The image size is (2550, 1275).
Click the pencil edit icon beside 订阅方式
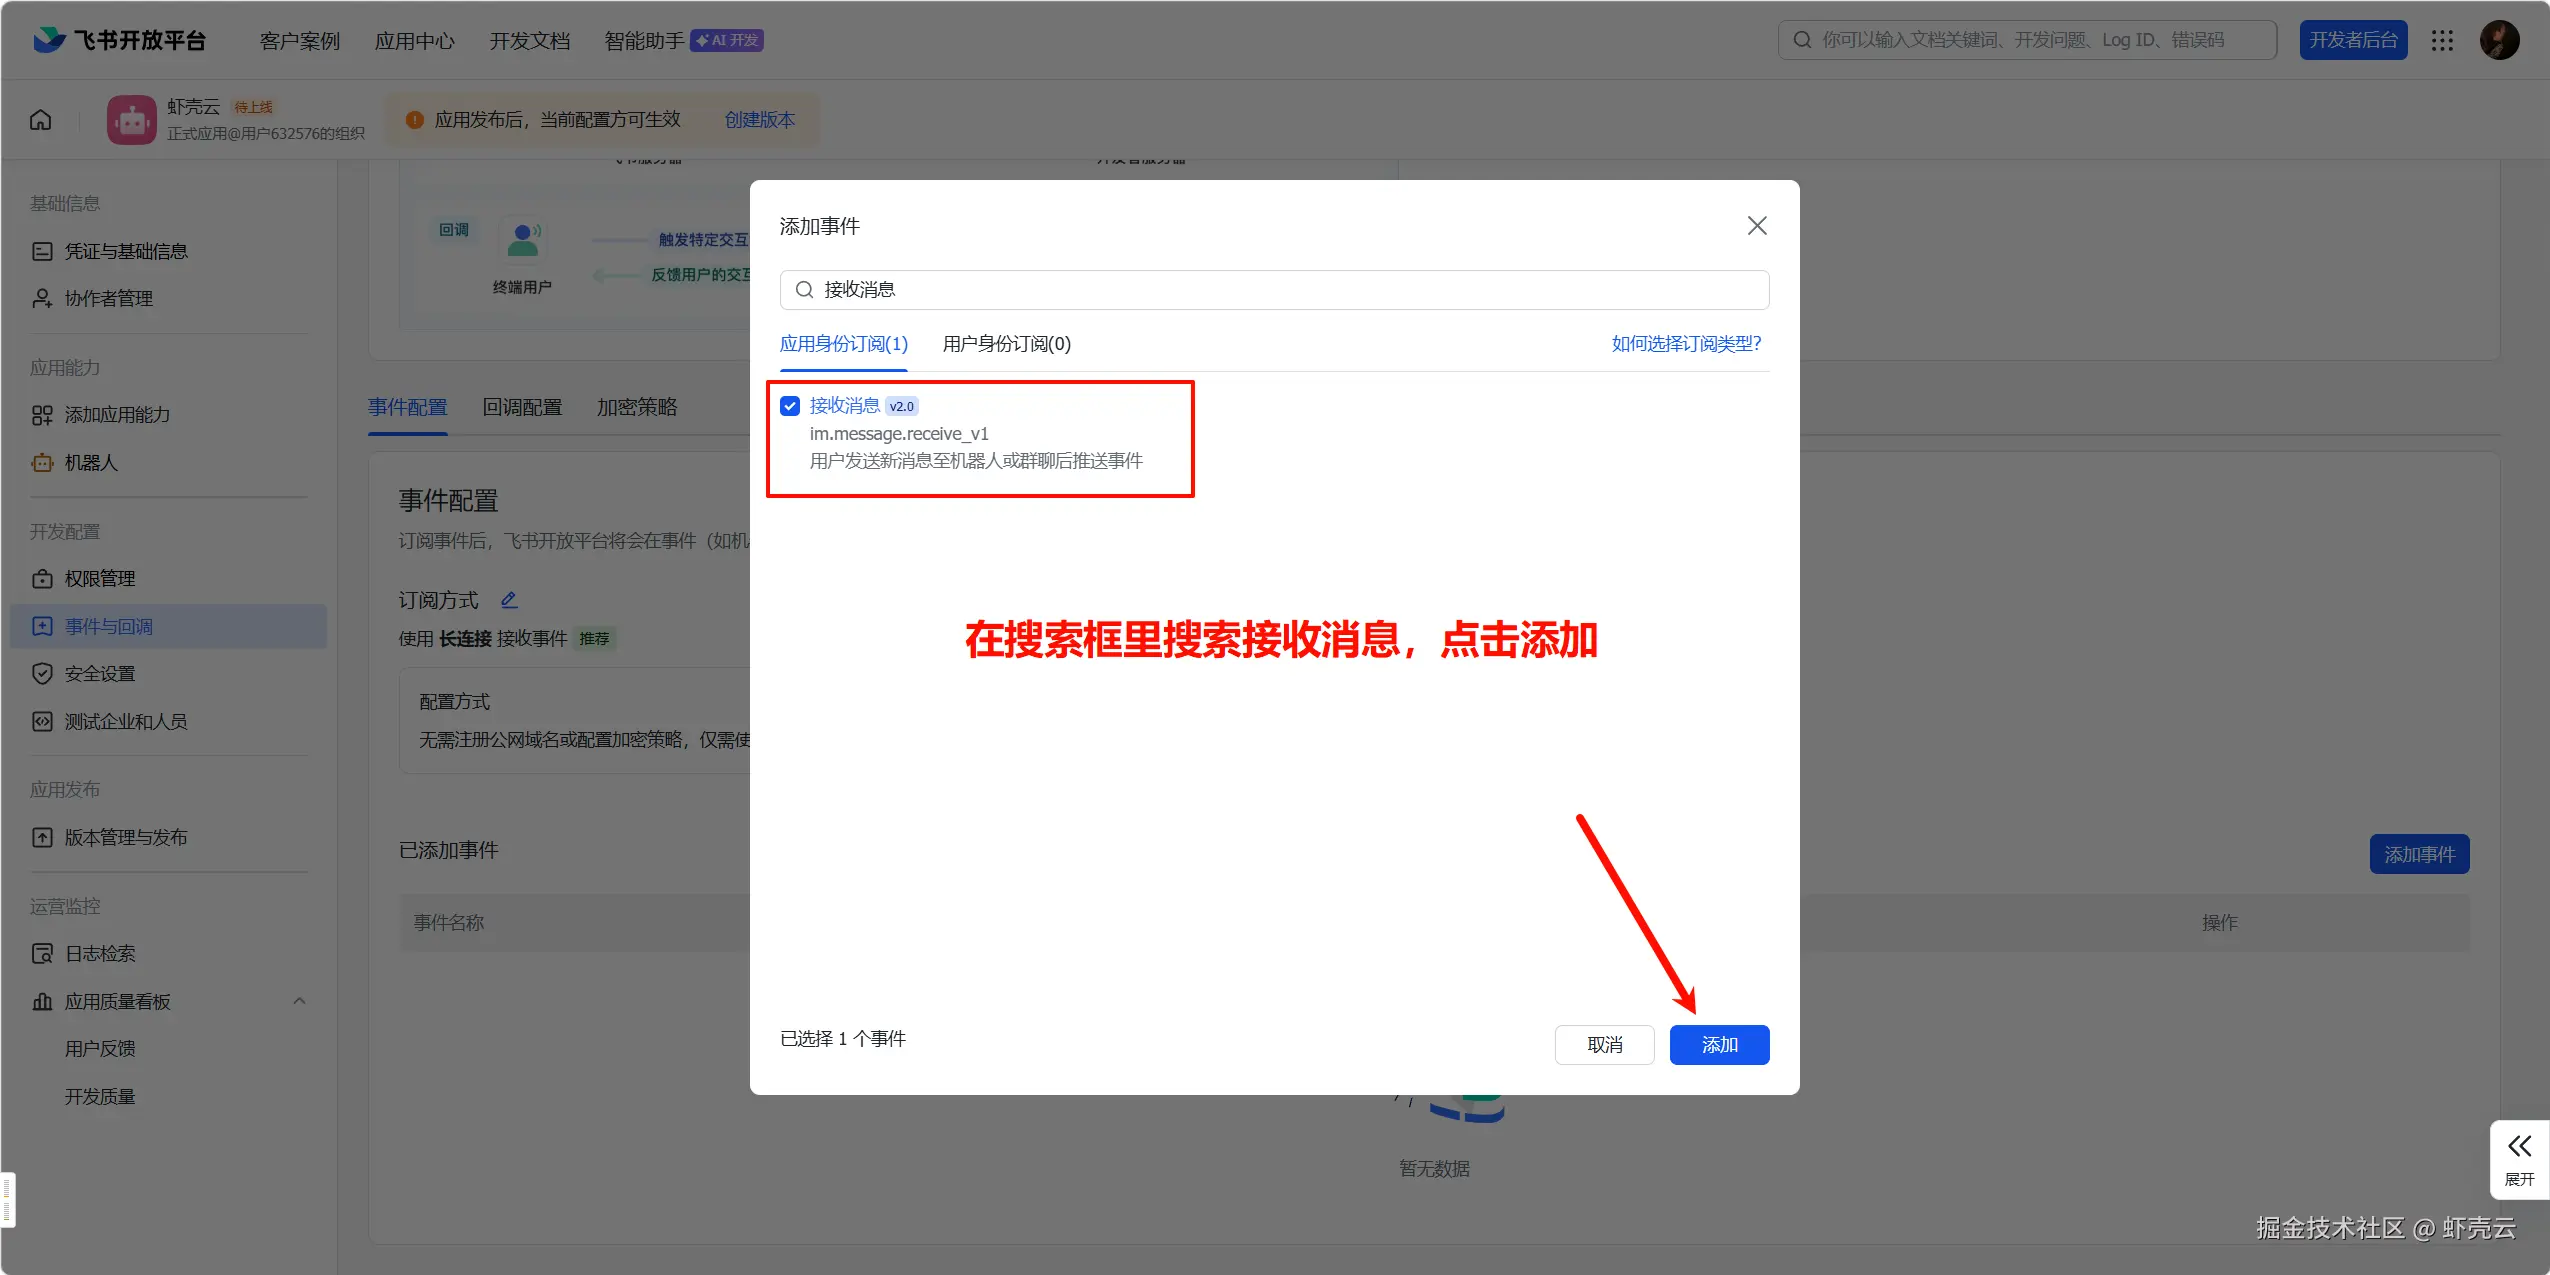509,599
